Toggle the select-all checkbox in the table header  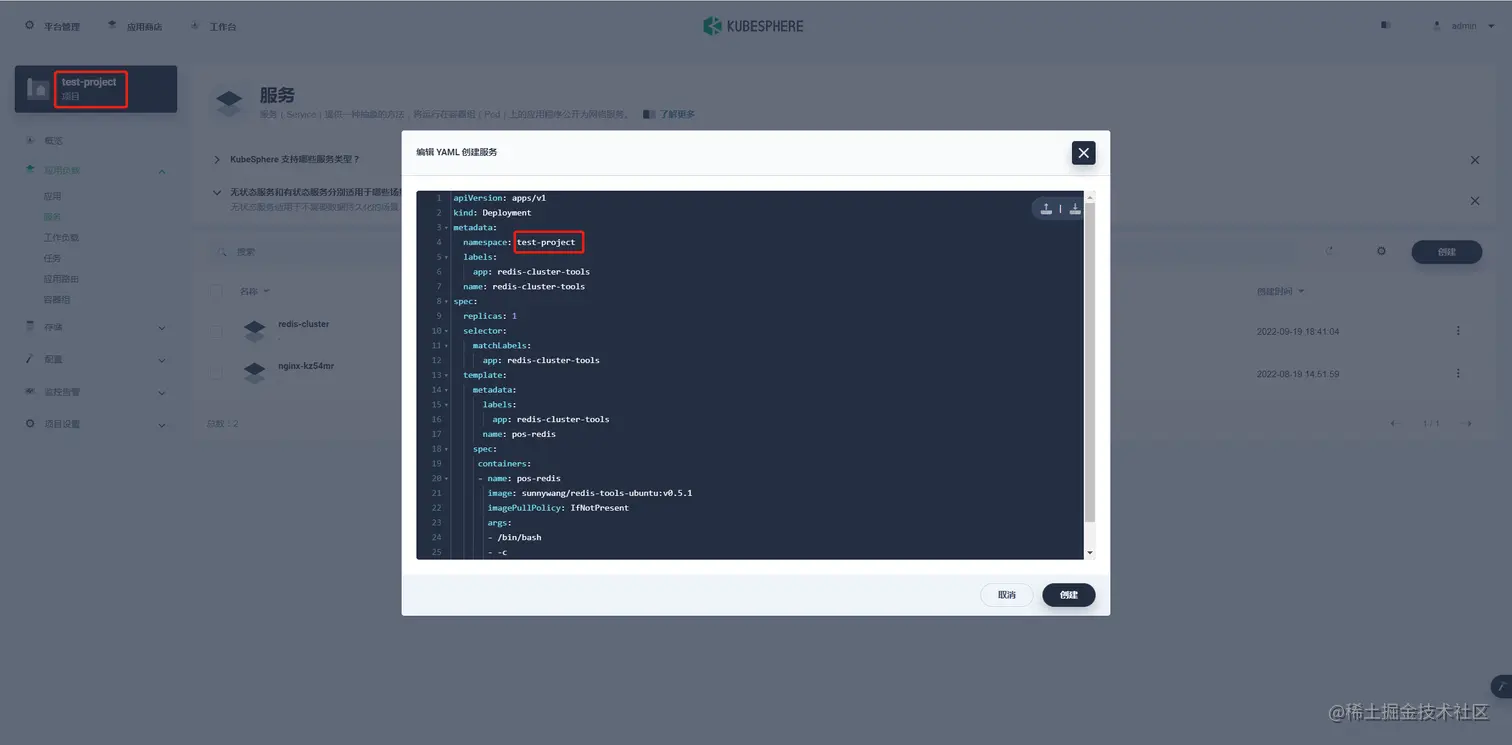(216, 291)
